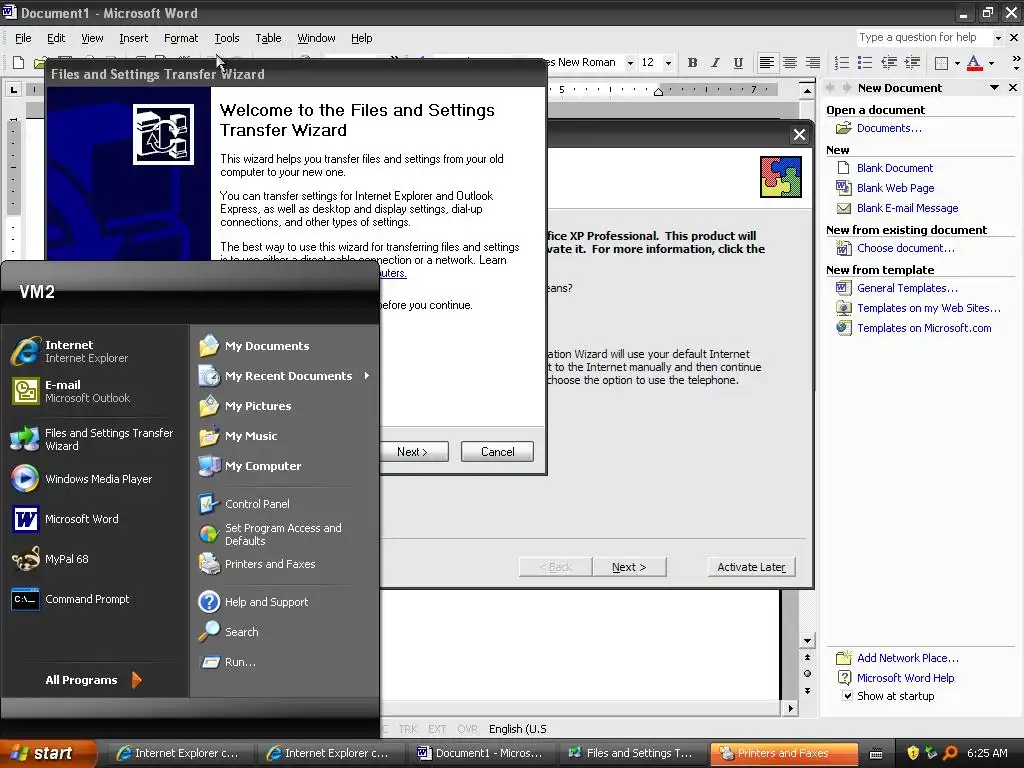Screen dimensions: 1024x768
Task: Decrease the paragraph indent
Action: [x=889, y=63]
